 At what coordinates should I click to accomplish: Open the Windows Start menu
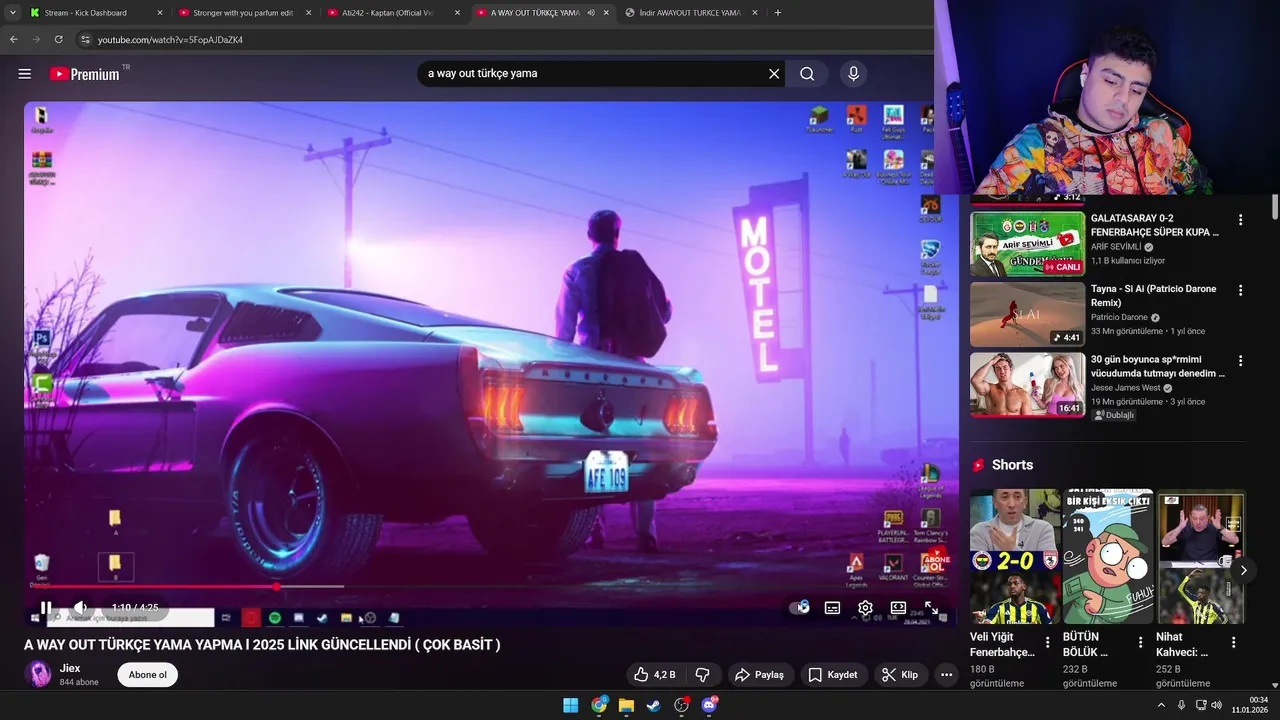point(570,705)
